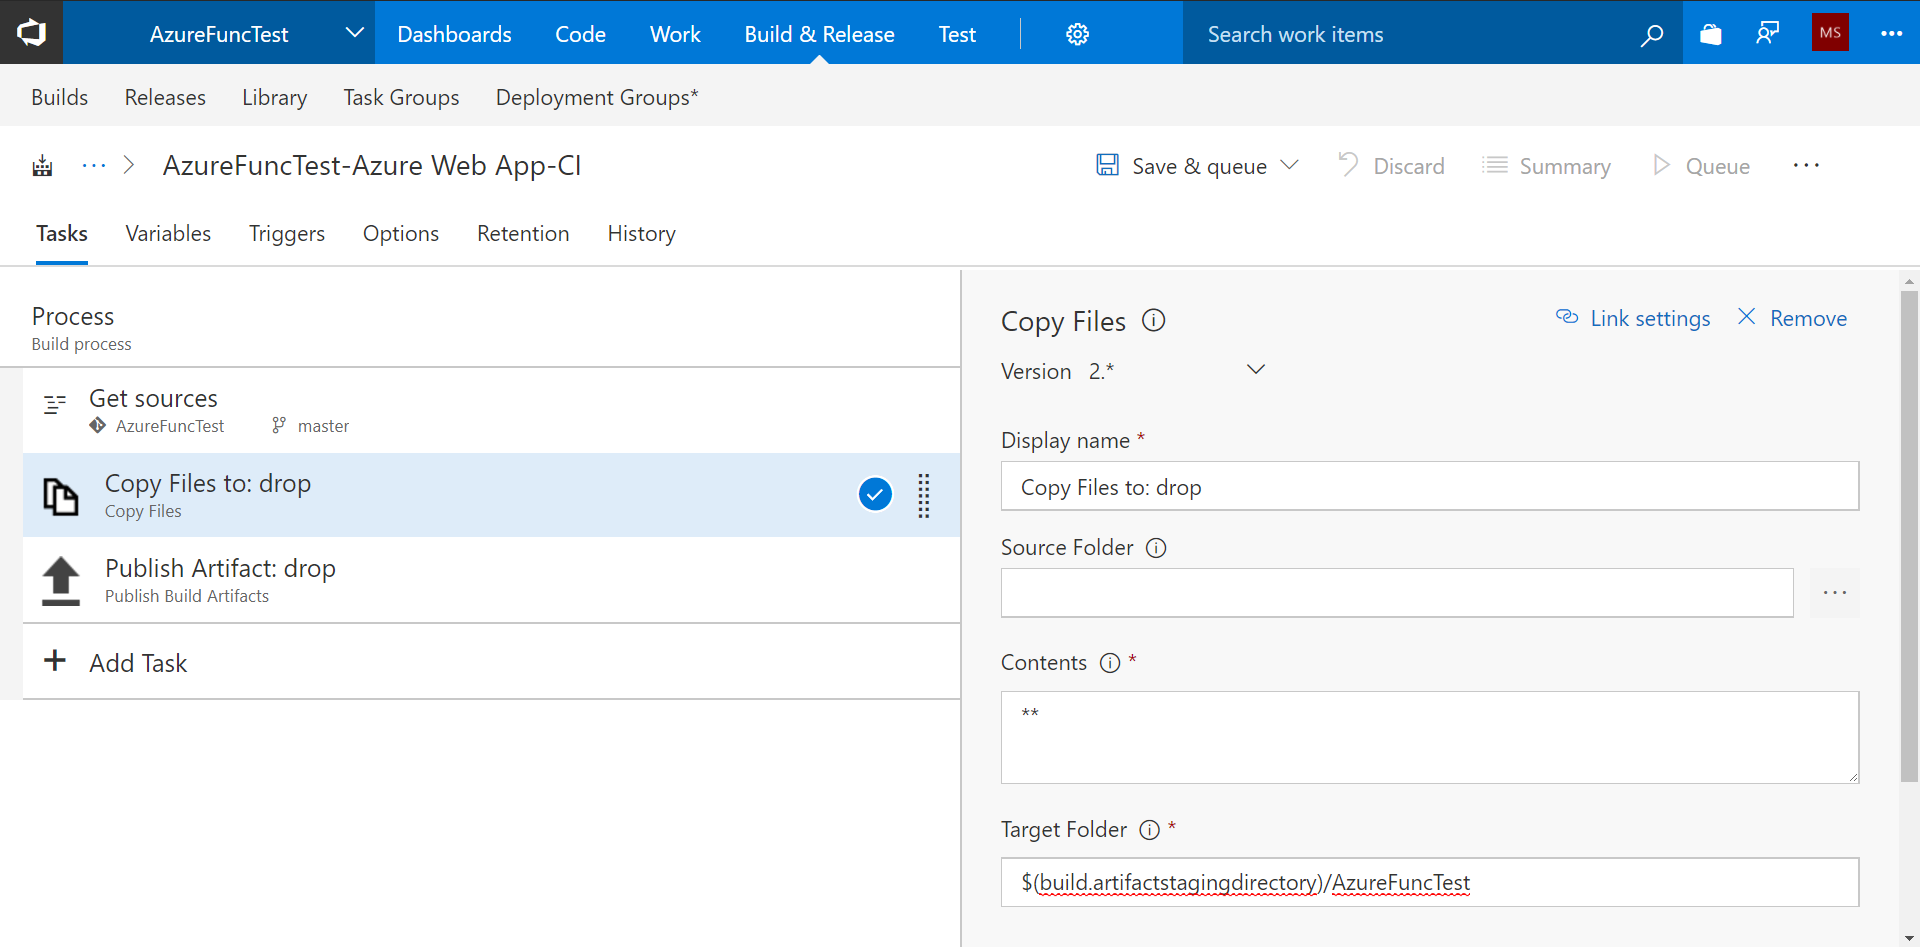Go to the Builds page
1920x947 pixels.
59,97
